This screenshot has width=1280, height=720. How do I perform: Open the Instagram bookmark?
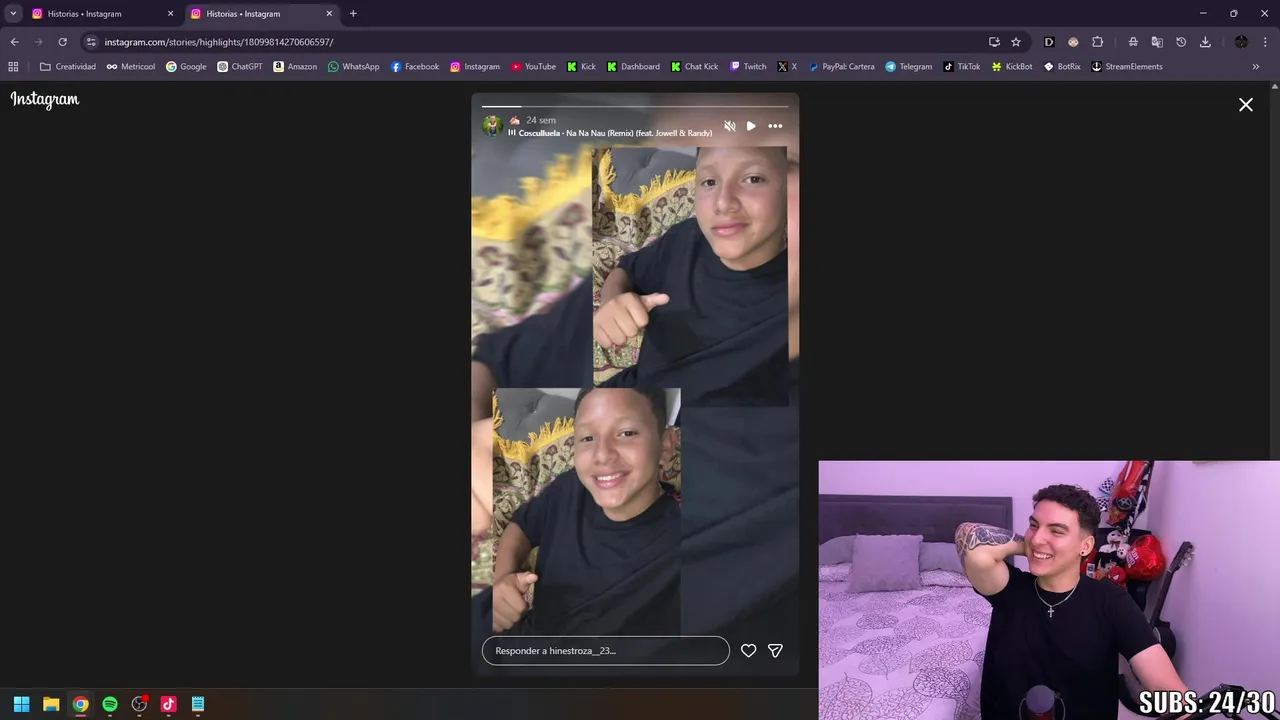pos(475,67)
